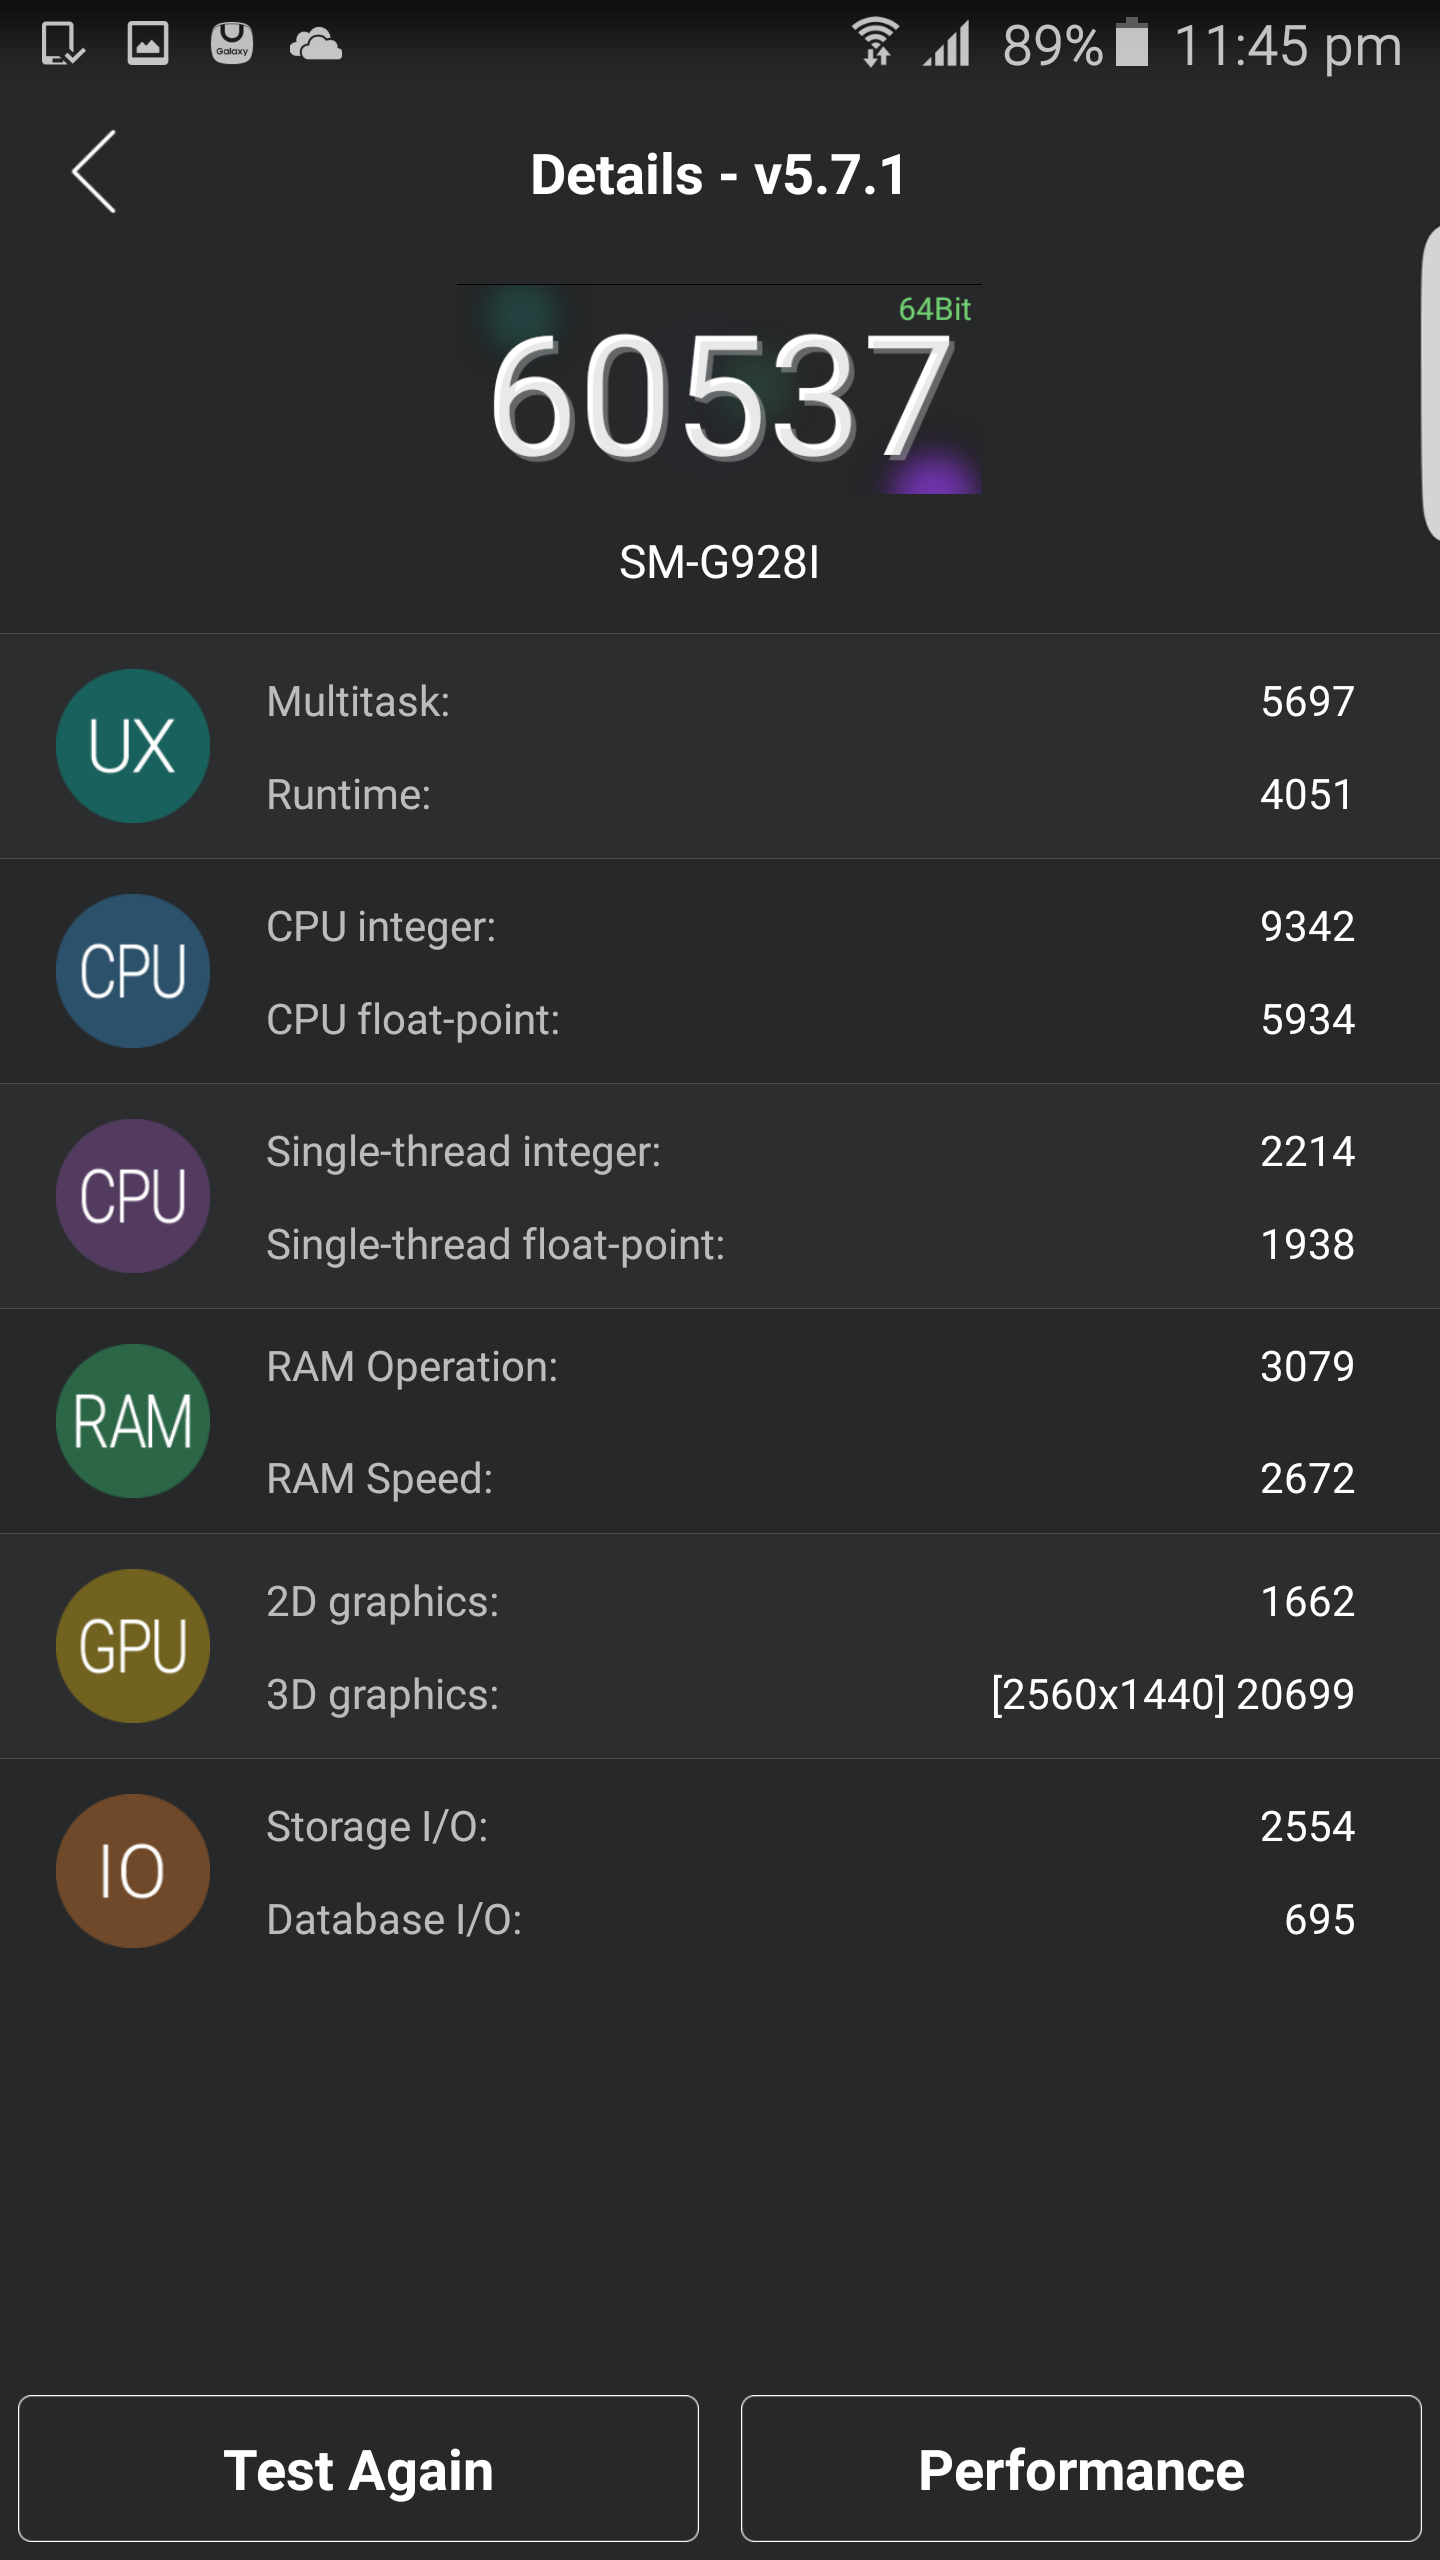Select the blue CPU category icon

tap(133, 971)
